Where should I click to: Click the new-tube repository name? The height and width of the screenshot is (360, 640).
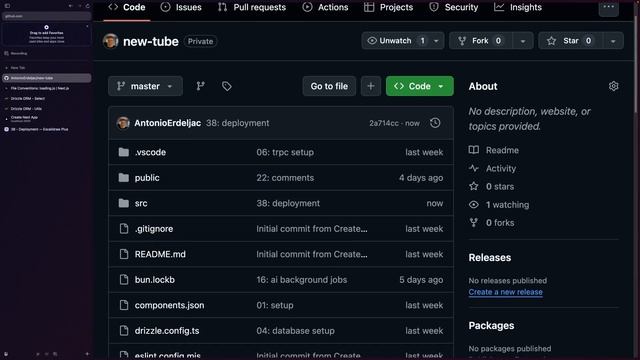click(151, 41)
